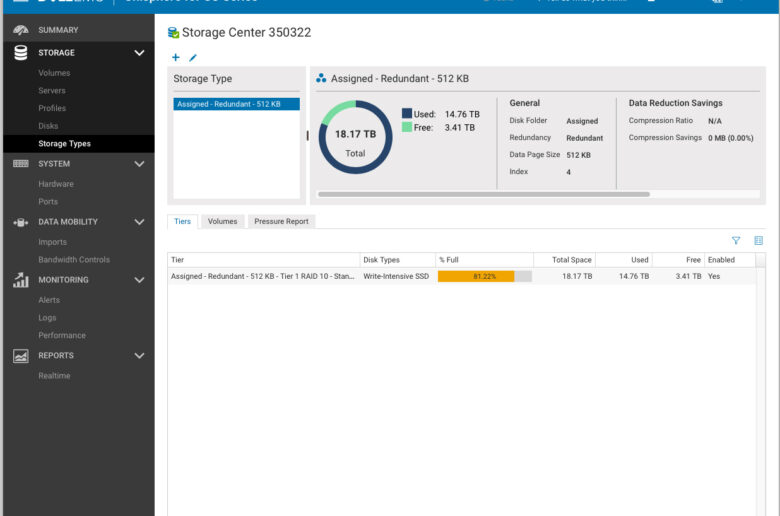Click the dark blue Used legend swatch
Image resolution: width=780 pixels, height=516 pixels.
pyautogui.click(x=407, y=113)
